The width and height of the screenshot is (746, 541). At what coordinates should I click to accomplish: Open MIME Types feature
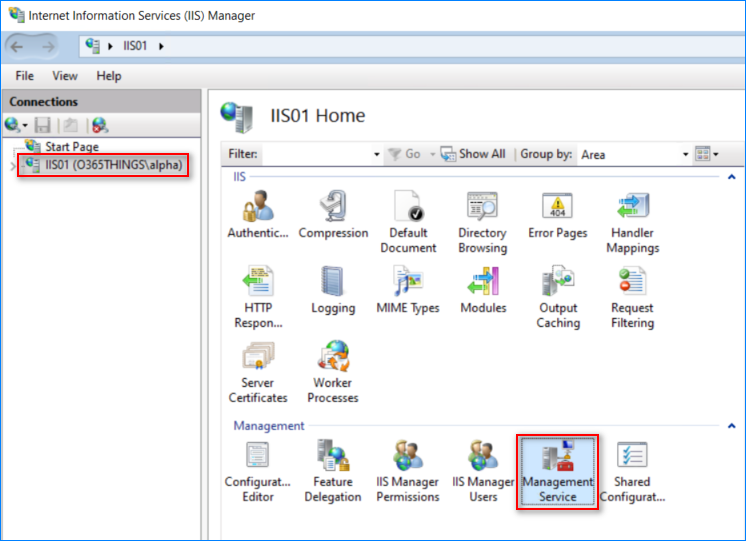(x=408, y=289)
